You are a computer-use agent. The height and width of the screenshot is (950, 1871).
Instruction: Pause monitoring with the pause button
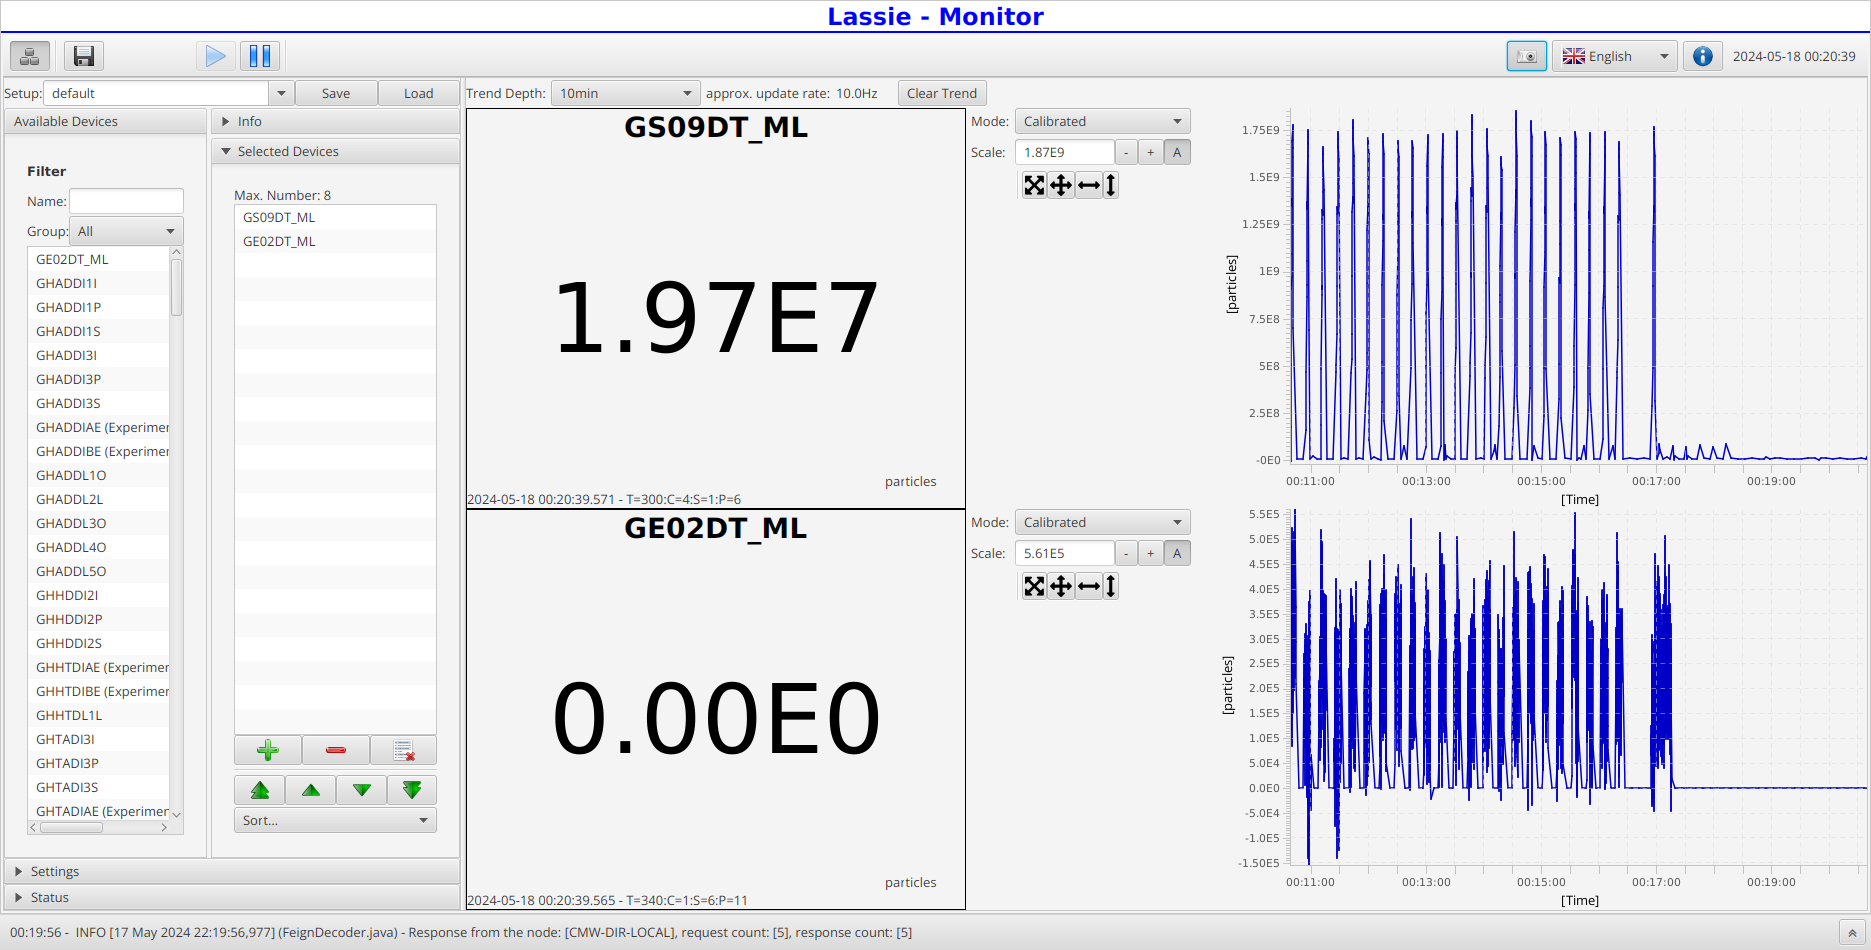(x=260, y=56)
